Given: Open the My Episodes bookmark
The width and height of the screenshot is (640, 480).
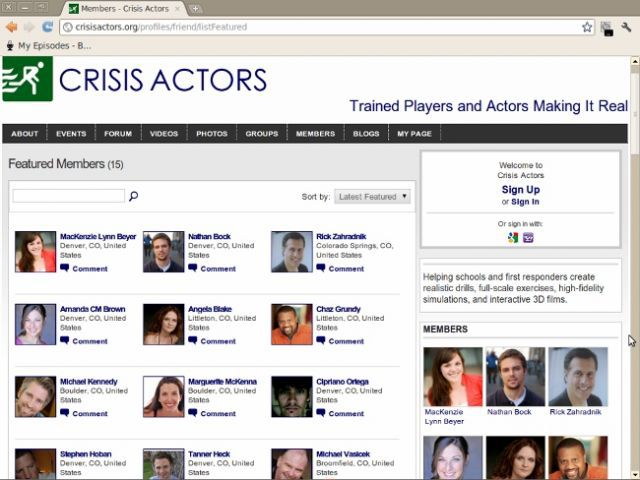Looking at the screenshot, I should 49,46.
